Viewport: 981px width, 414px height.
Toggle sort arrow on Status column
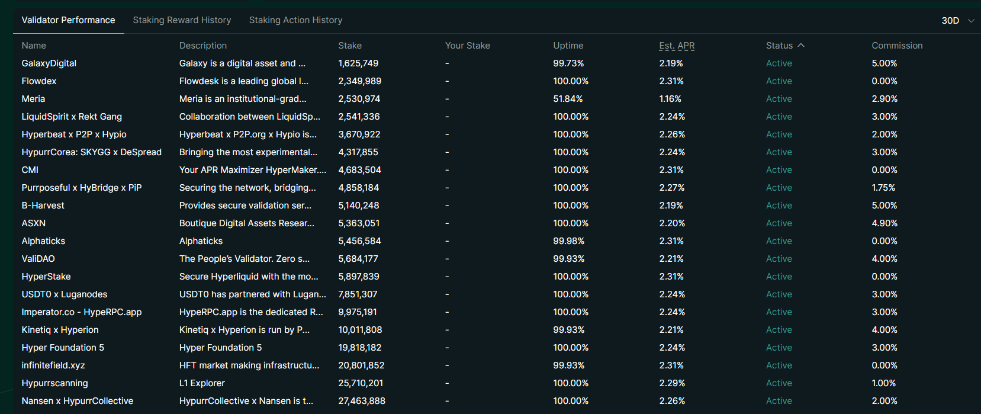[x=801, y=46]
